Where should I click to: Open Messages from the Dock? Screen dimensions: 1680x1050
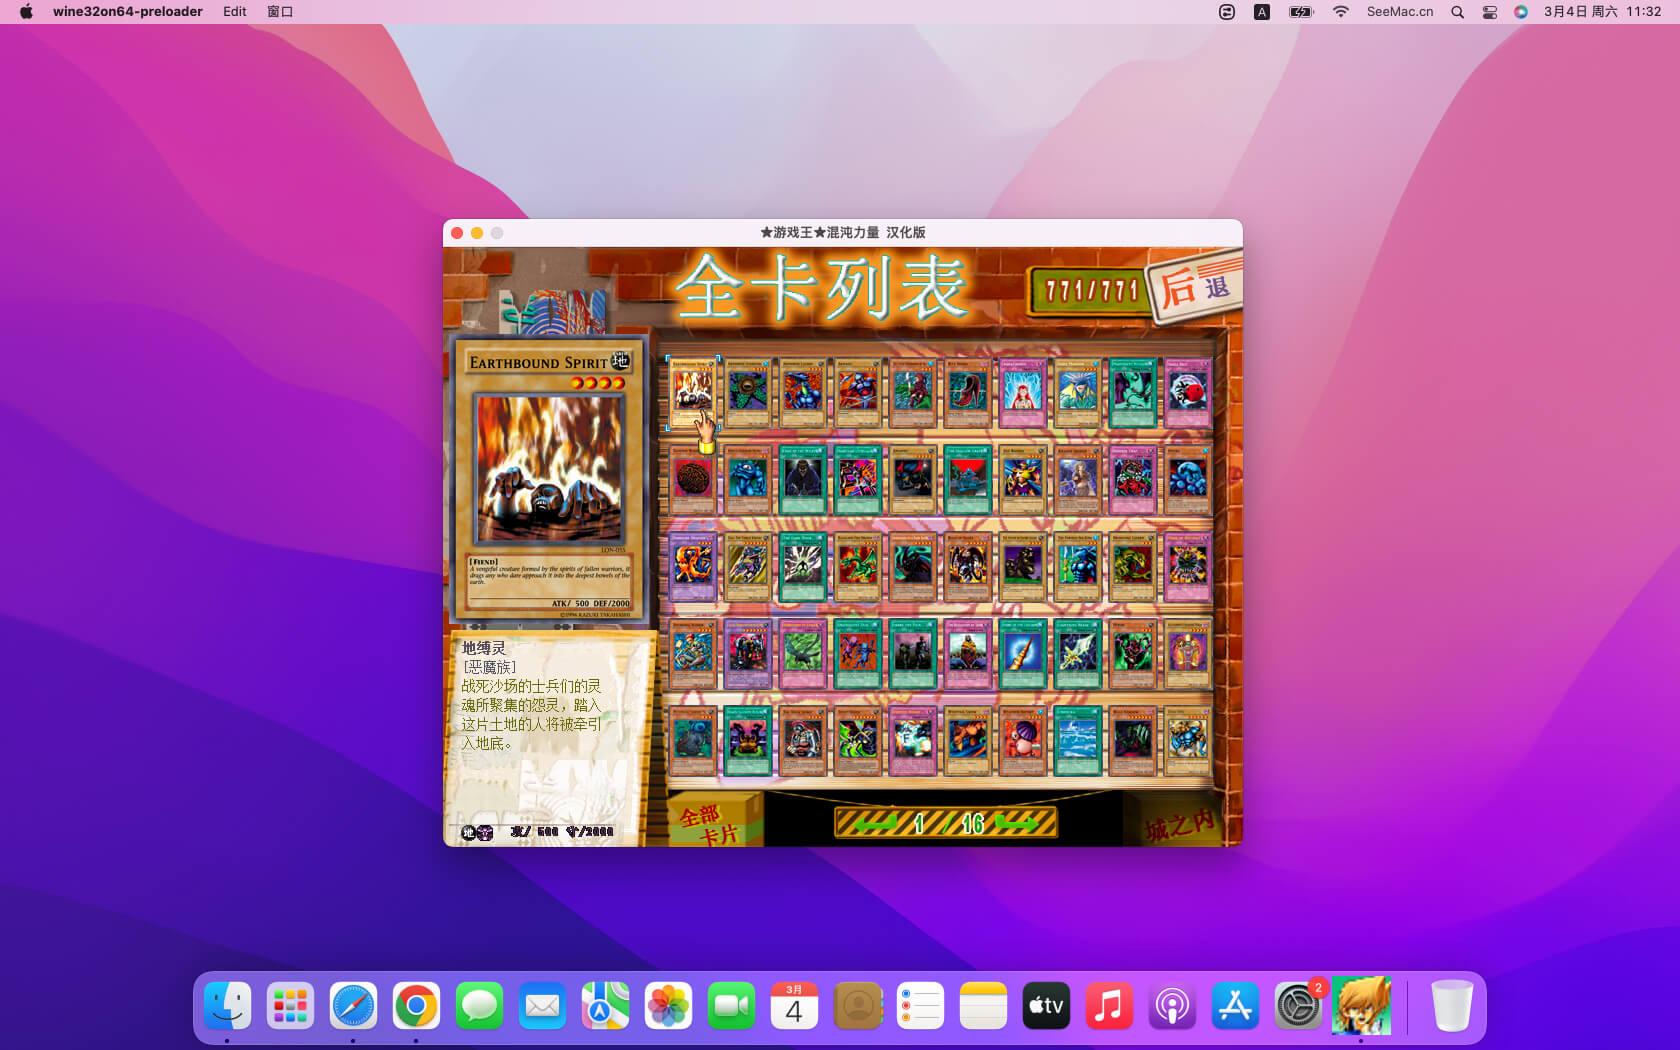[479, 1005]
